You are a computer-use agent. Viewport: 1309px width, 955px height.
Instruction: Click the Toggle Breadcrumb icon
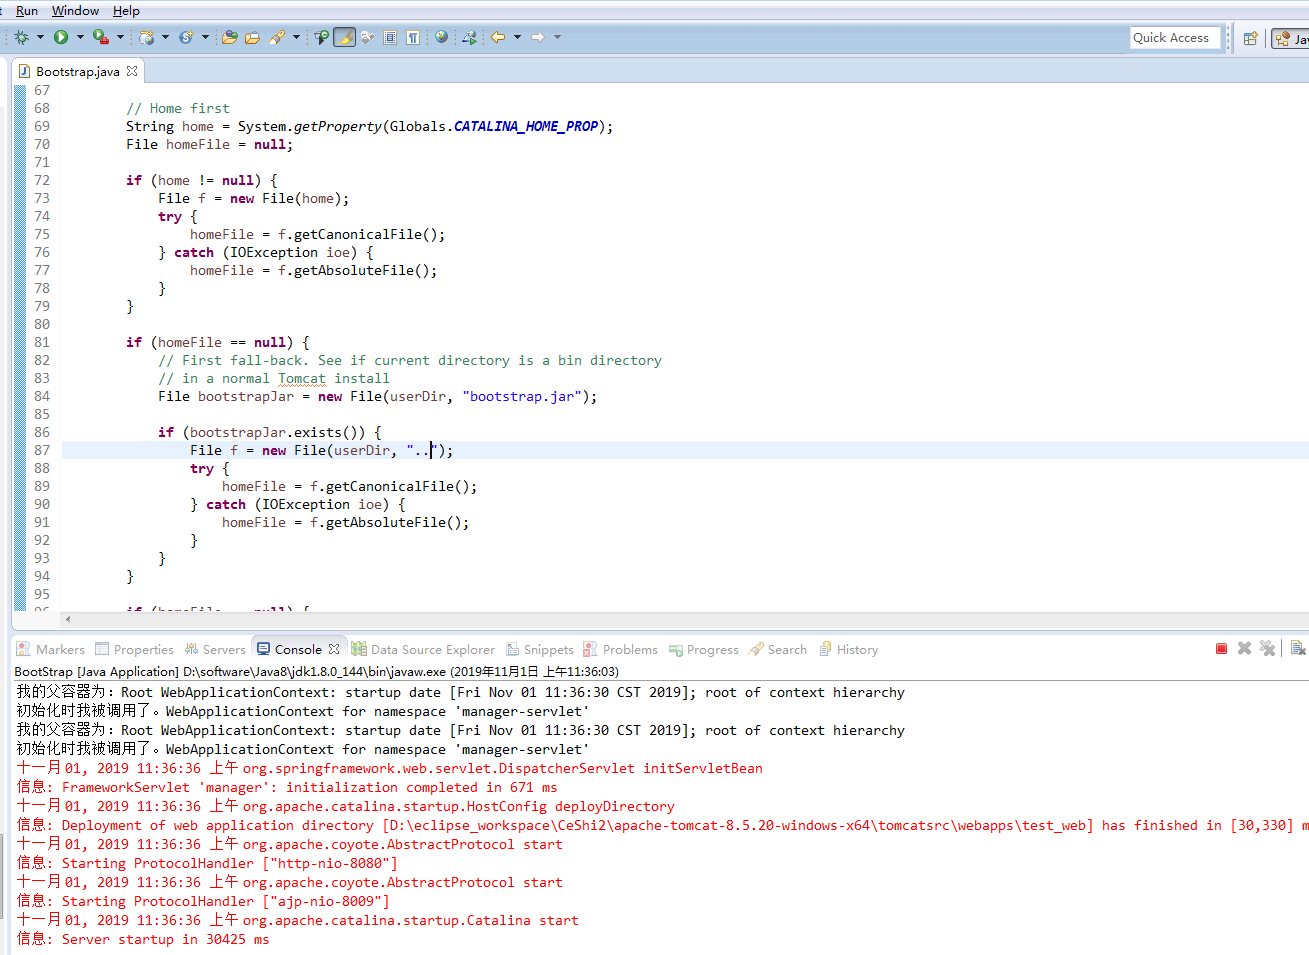(321, 37)
